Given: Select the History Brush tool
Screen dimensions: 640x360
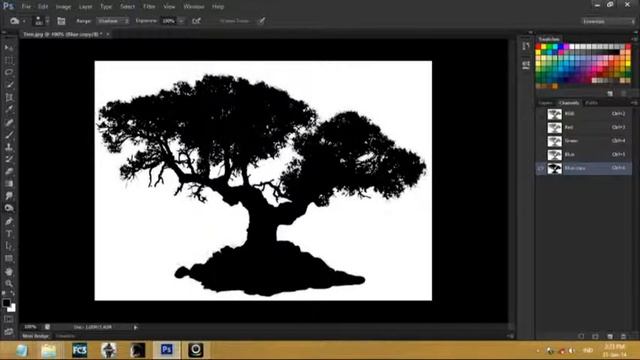Looking at the screenshot, I should (9, 159).
